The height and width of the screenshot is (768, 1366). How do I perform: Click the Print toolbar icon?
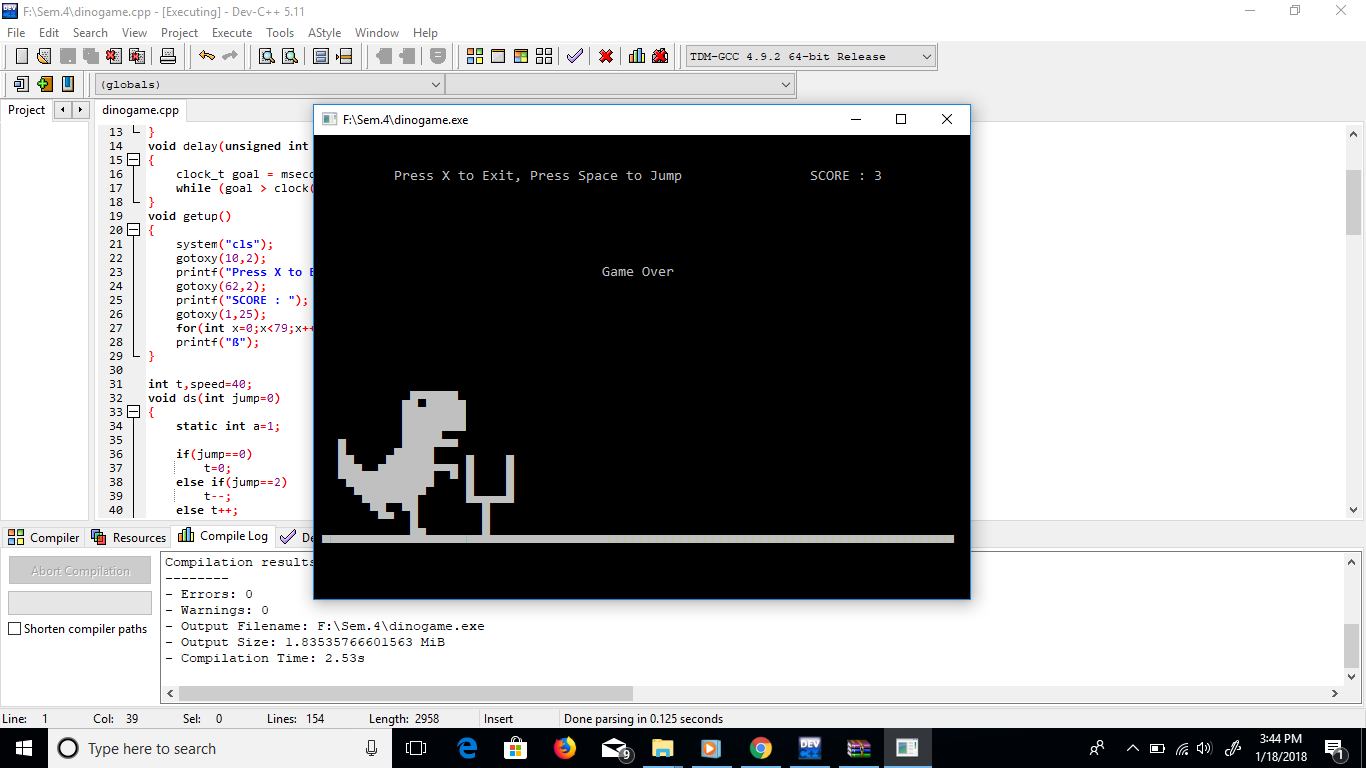[168, 56]
